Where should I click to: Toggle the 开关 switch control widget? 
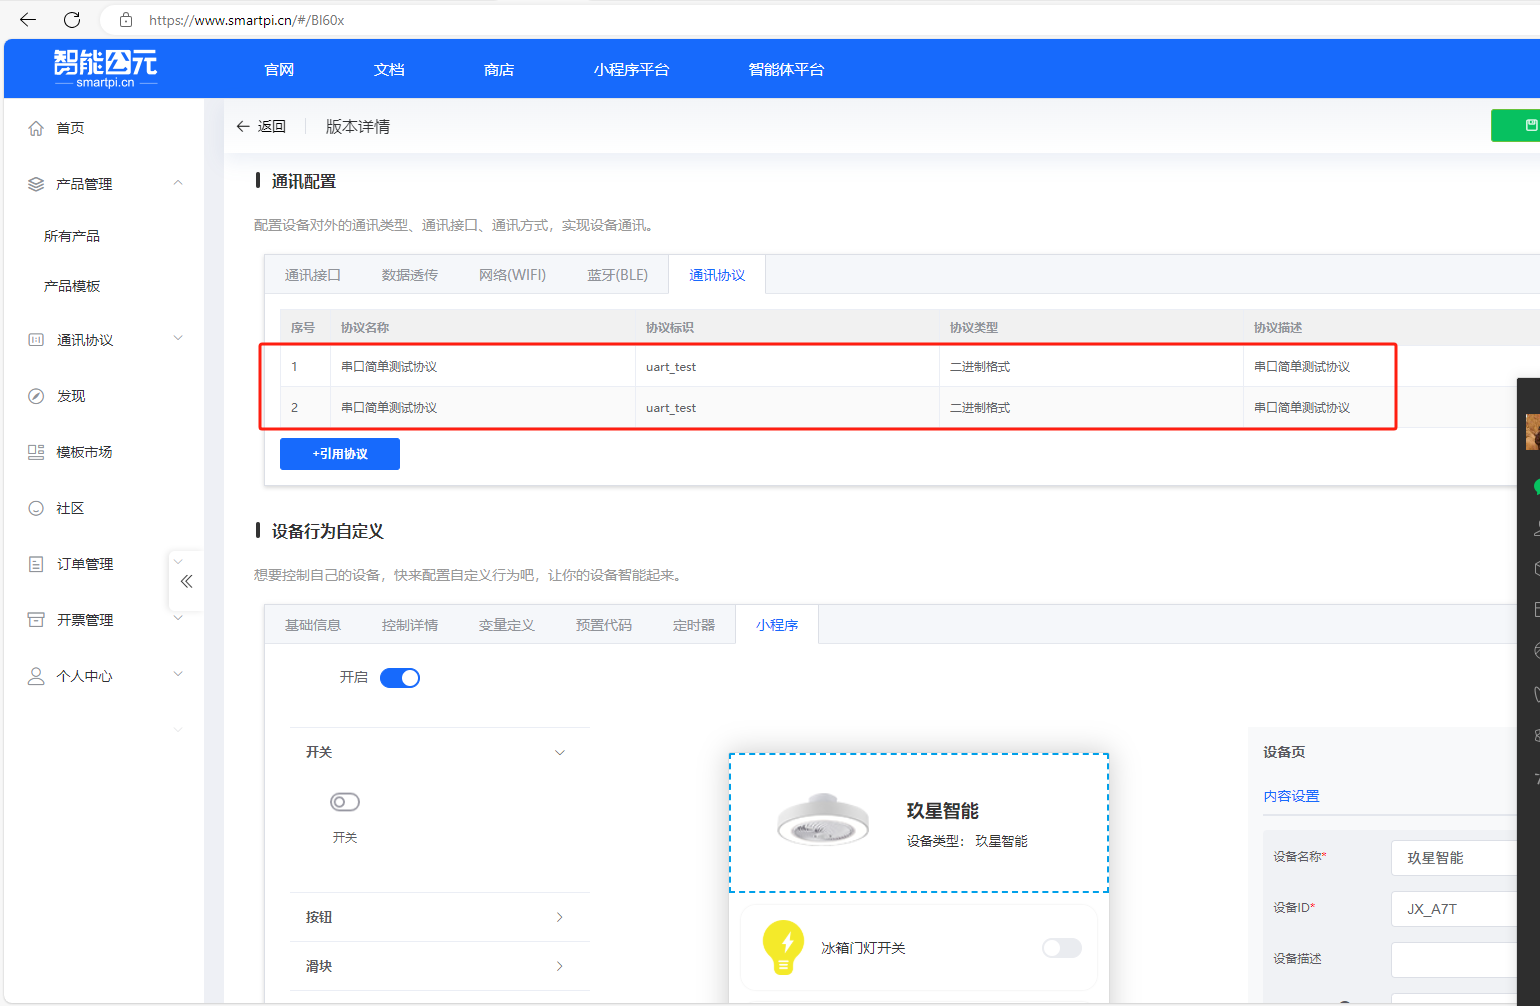(x=344, y=801)
